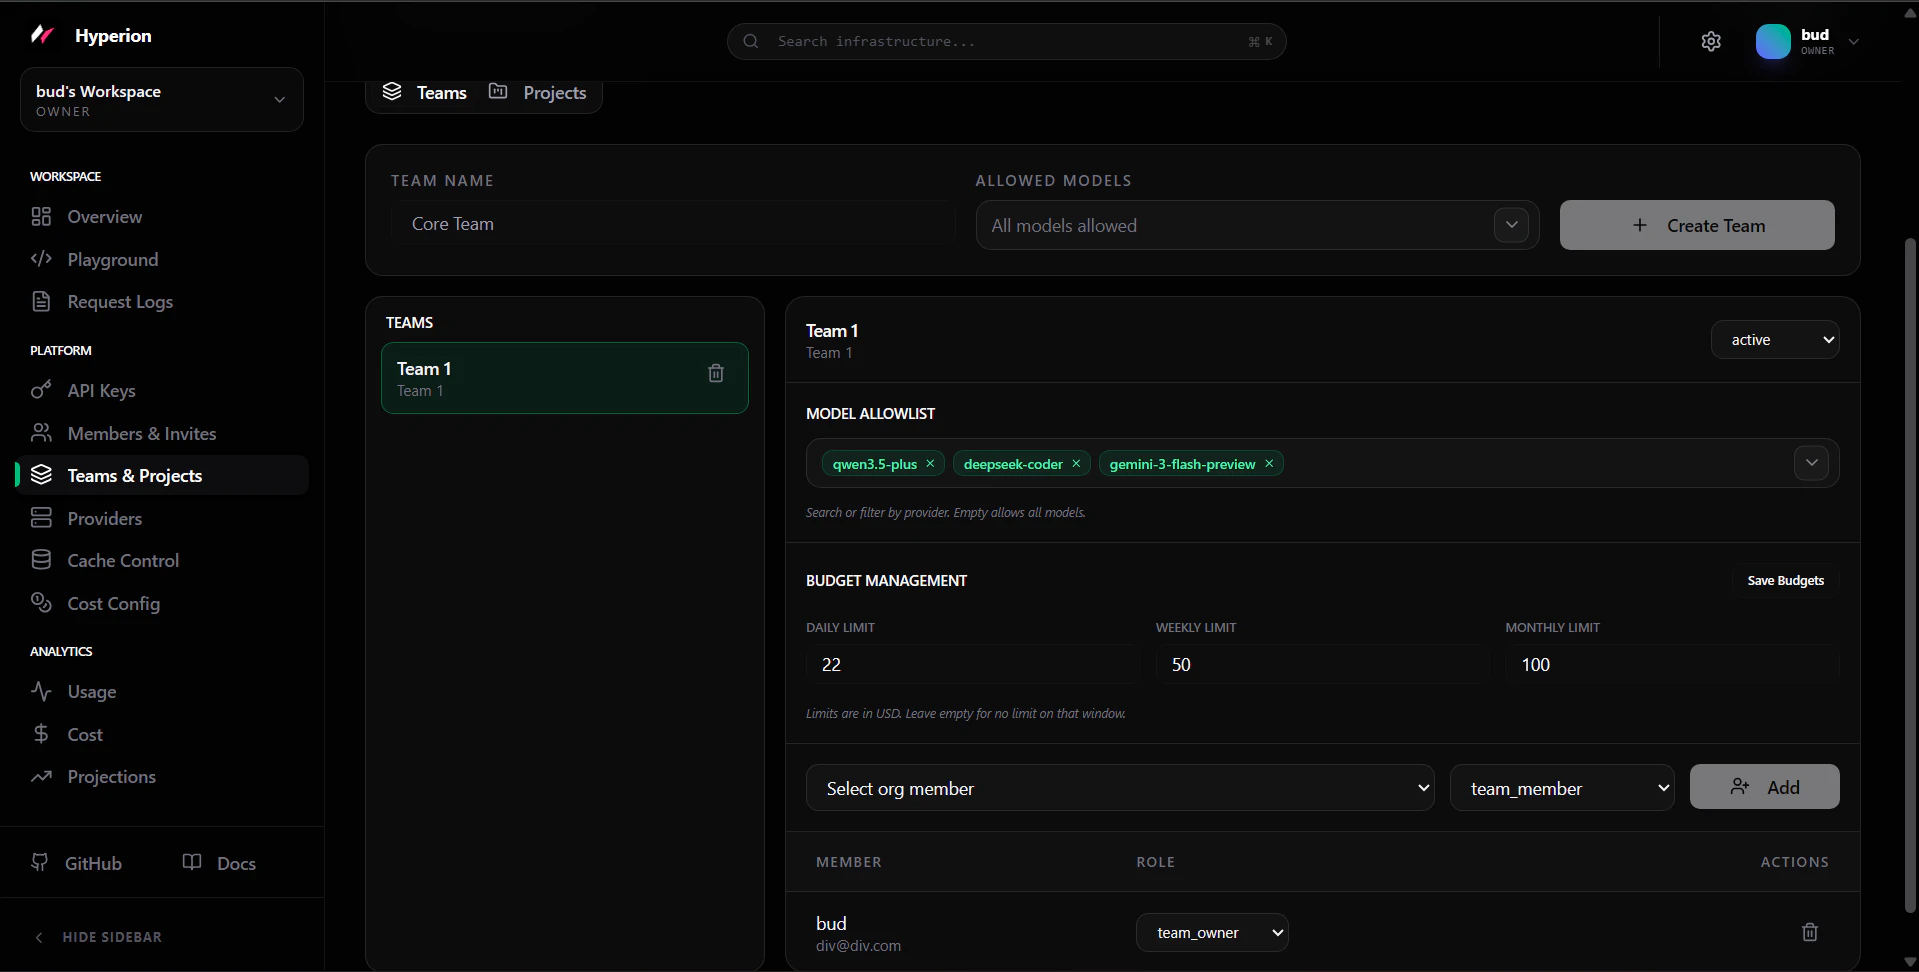
Task: Open the workspace settings gear
Action: click(1710, 41)
